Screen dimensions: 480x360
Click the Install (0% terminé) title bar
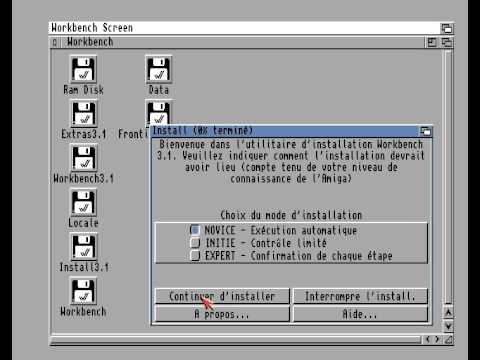(285, 131)
